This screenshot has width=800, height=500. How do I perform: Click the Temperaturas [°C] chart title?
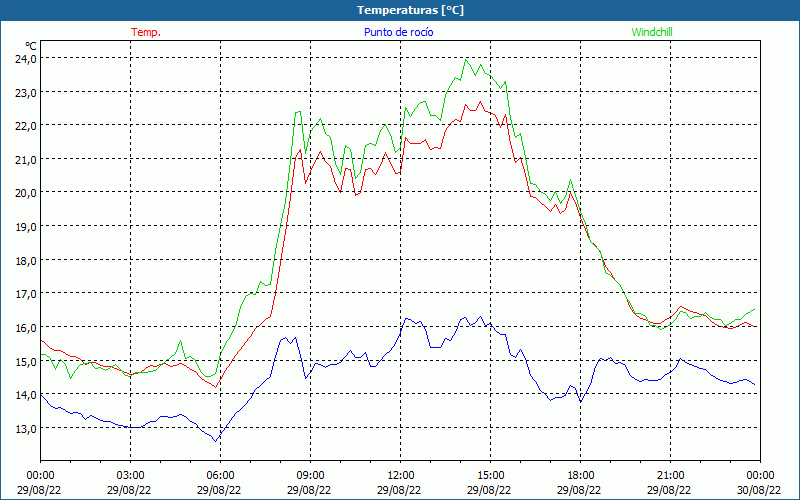pyautogui.click(x=410, y=10)
